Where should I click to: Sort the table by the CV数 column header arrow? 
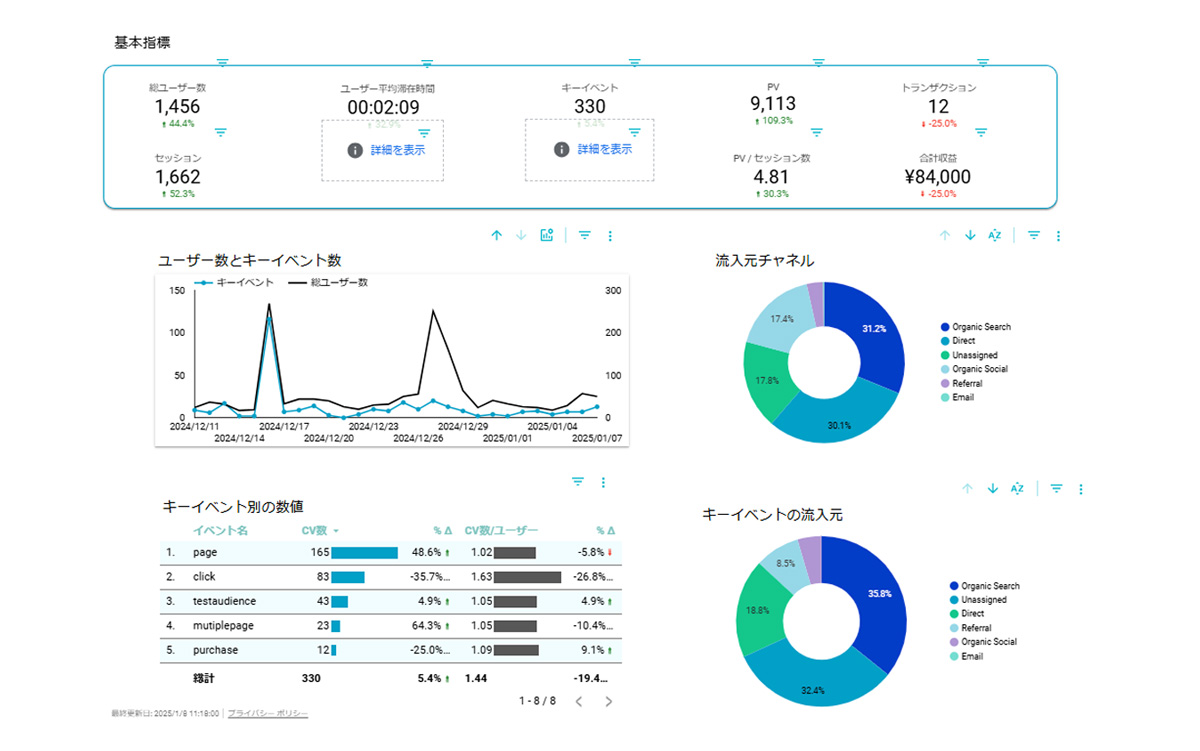[x=336, y=531]
